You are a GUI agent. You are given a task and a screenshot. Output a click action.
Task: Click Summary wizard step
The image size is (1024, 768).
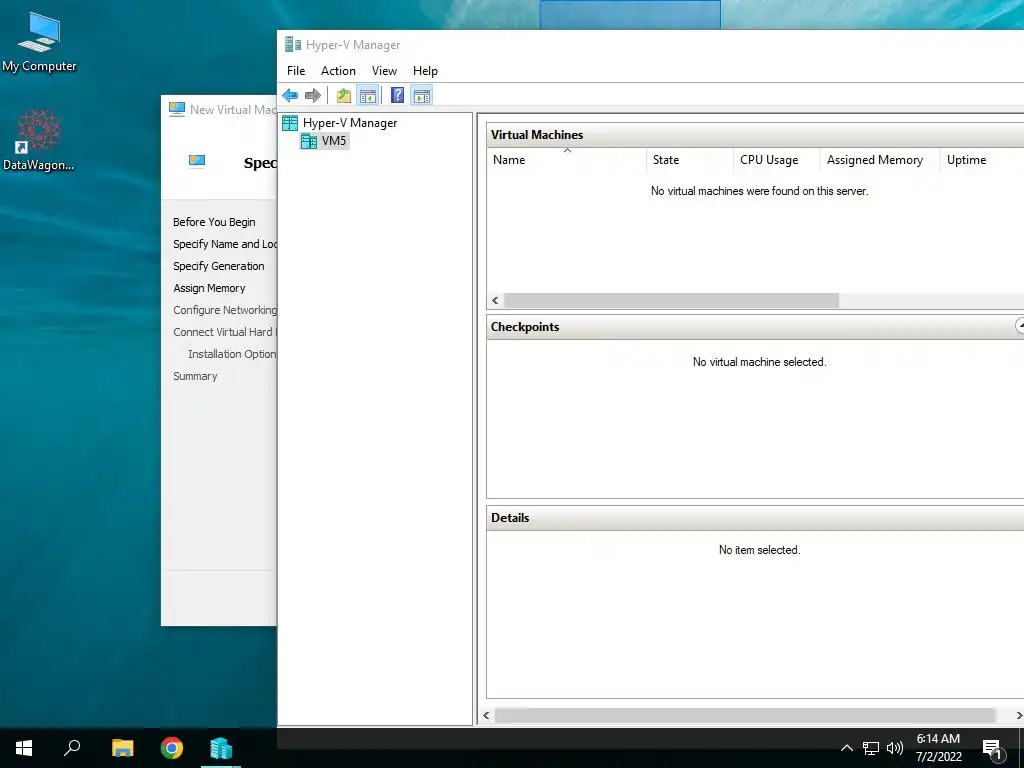tap(195, 376)
